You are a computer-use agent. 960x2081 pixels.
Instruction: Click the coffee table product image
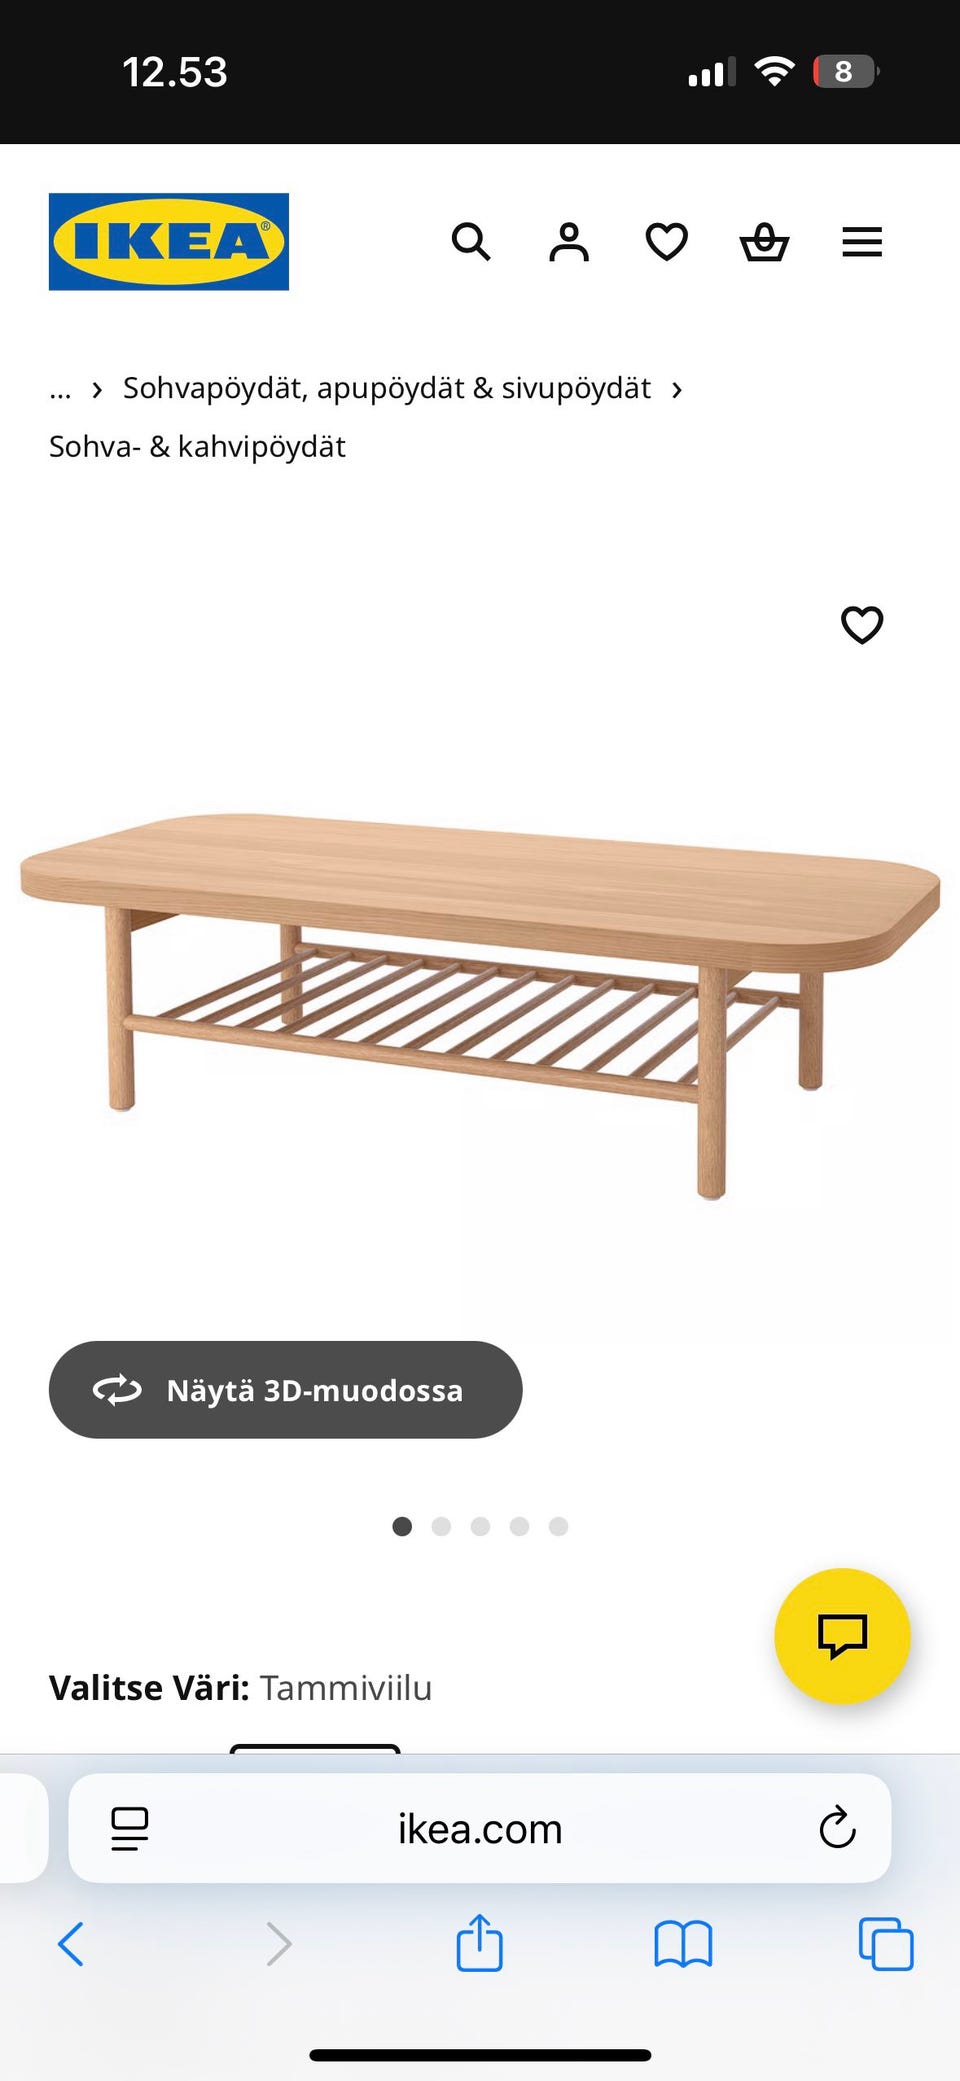(x=480, y=1005)
